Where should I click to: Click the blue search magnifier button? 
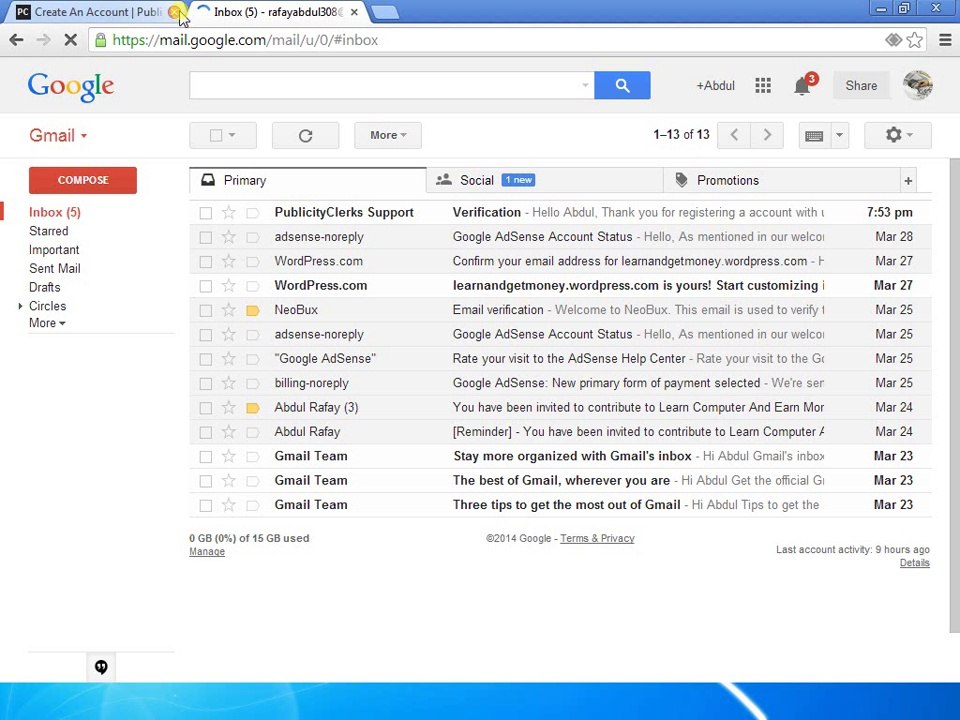click(622, 85)
